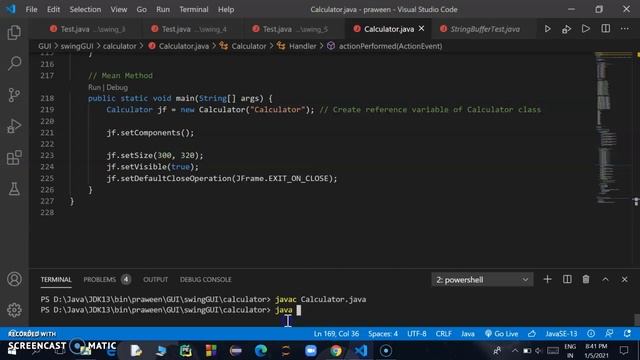This screenshot has height=360, width=640.
Task: Kill the terminal with trash icon
Action: click(x=586, y=280)
